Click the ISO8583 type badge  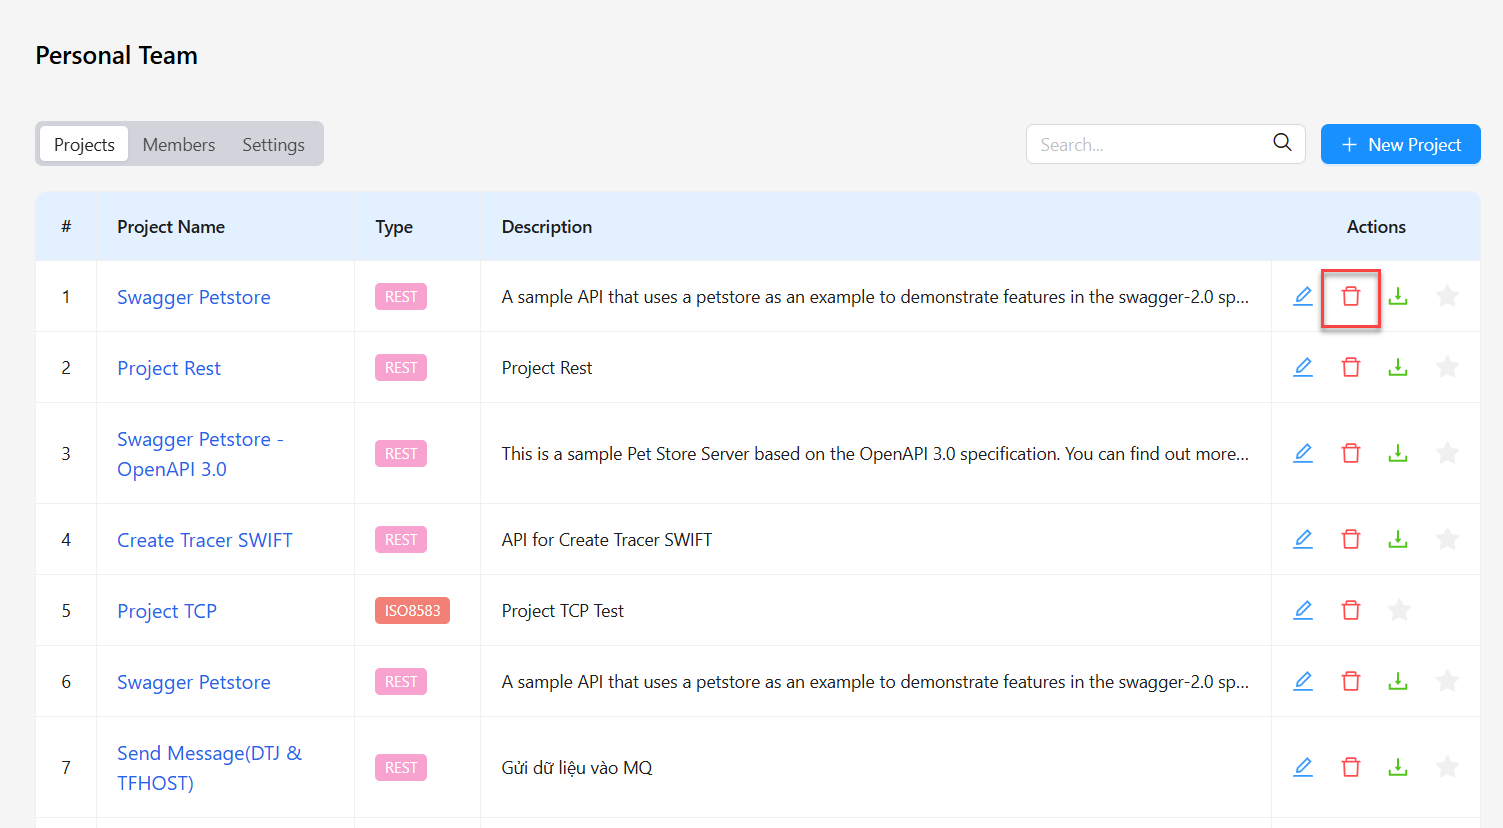coord(412,610)
